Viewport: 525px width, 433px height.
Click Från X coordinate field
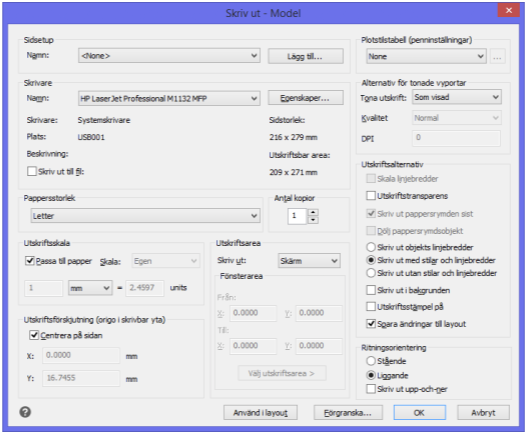click(253, 313)
